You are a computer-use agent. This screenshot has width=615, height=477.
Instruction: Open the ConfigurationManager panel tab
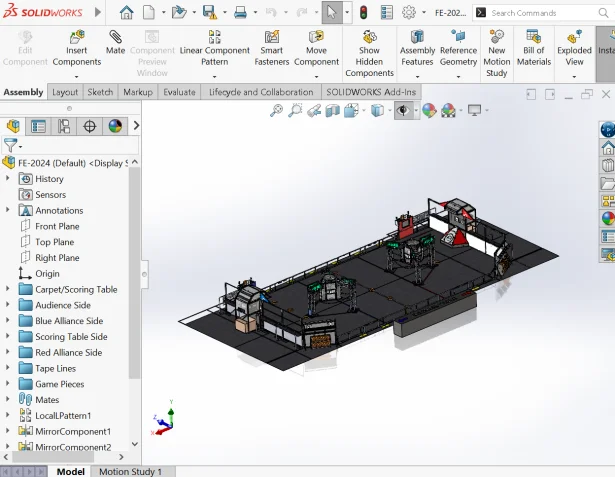point(64,126)
